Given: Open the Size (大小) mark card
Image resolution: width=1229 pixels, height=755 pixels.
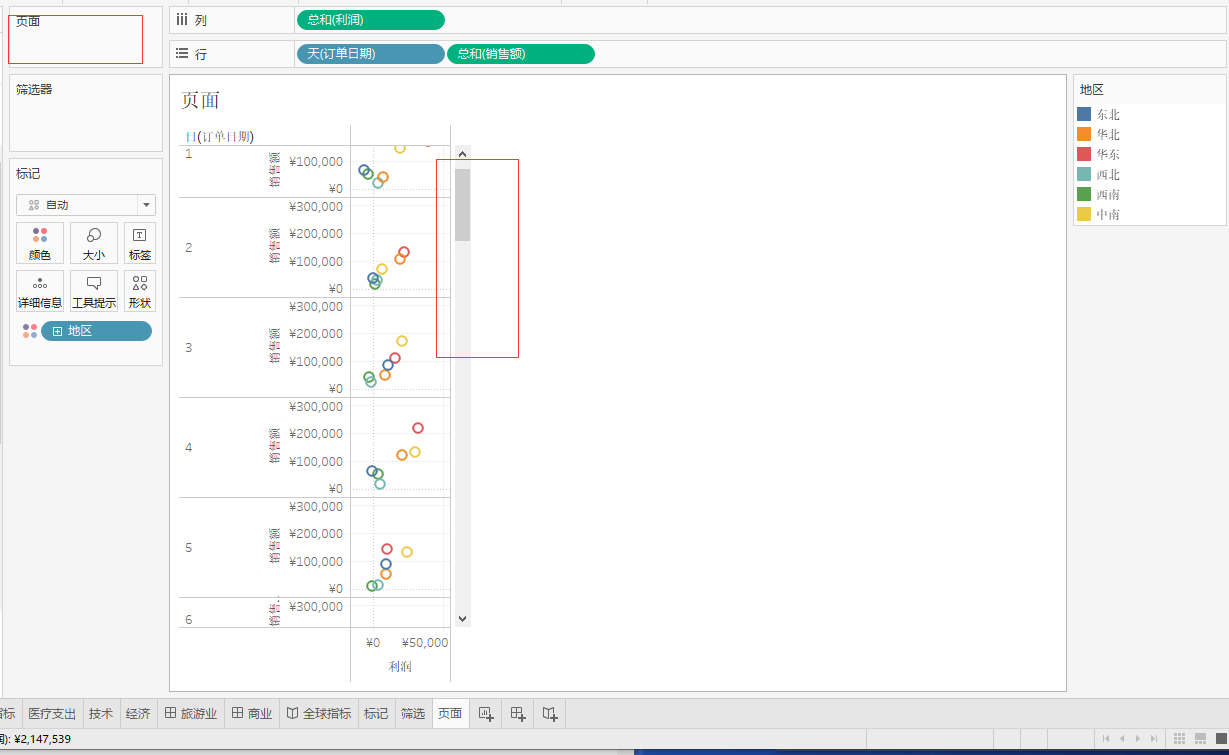Looking at the screenshot, I should pos(94,243).
